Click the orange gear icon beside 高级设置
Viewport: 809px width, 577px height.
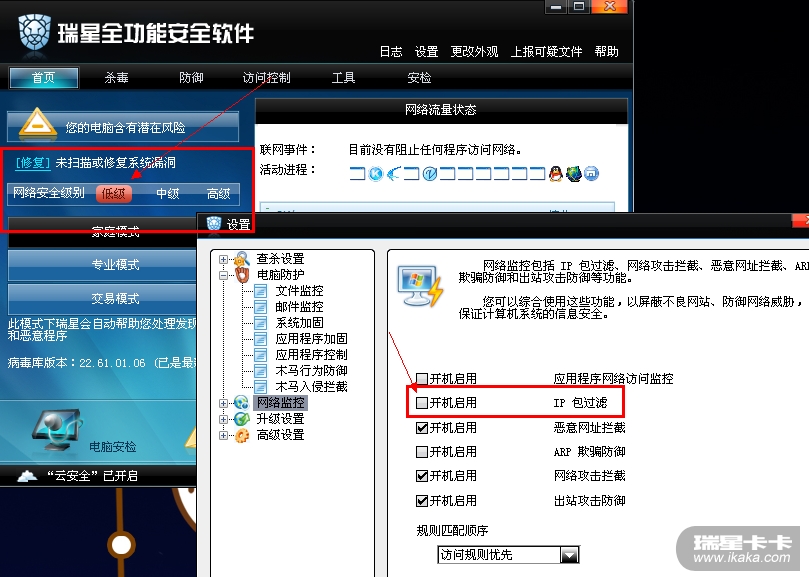[241, 435]
